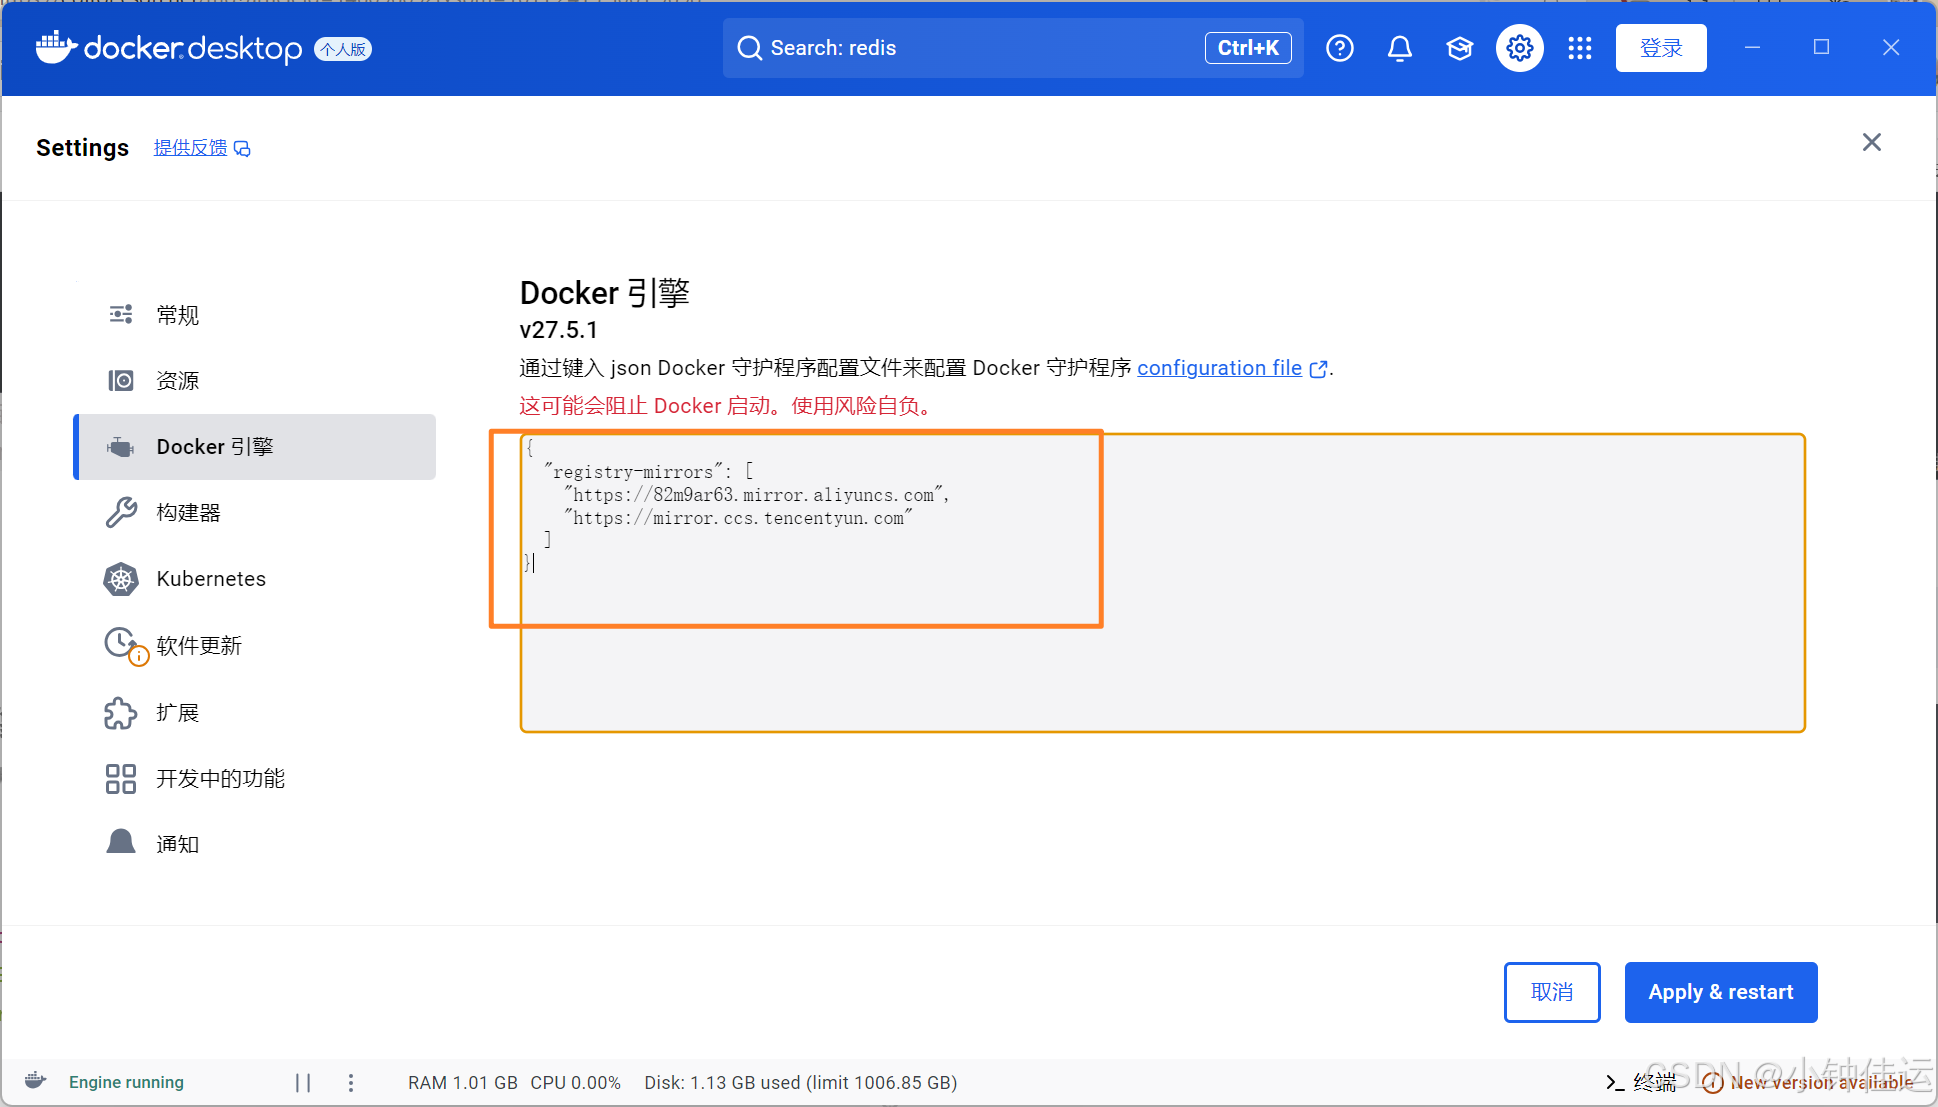Click the 构建器 wrench icon

121,513
